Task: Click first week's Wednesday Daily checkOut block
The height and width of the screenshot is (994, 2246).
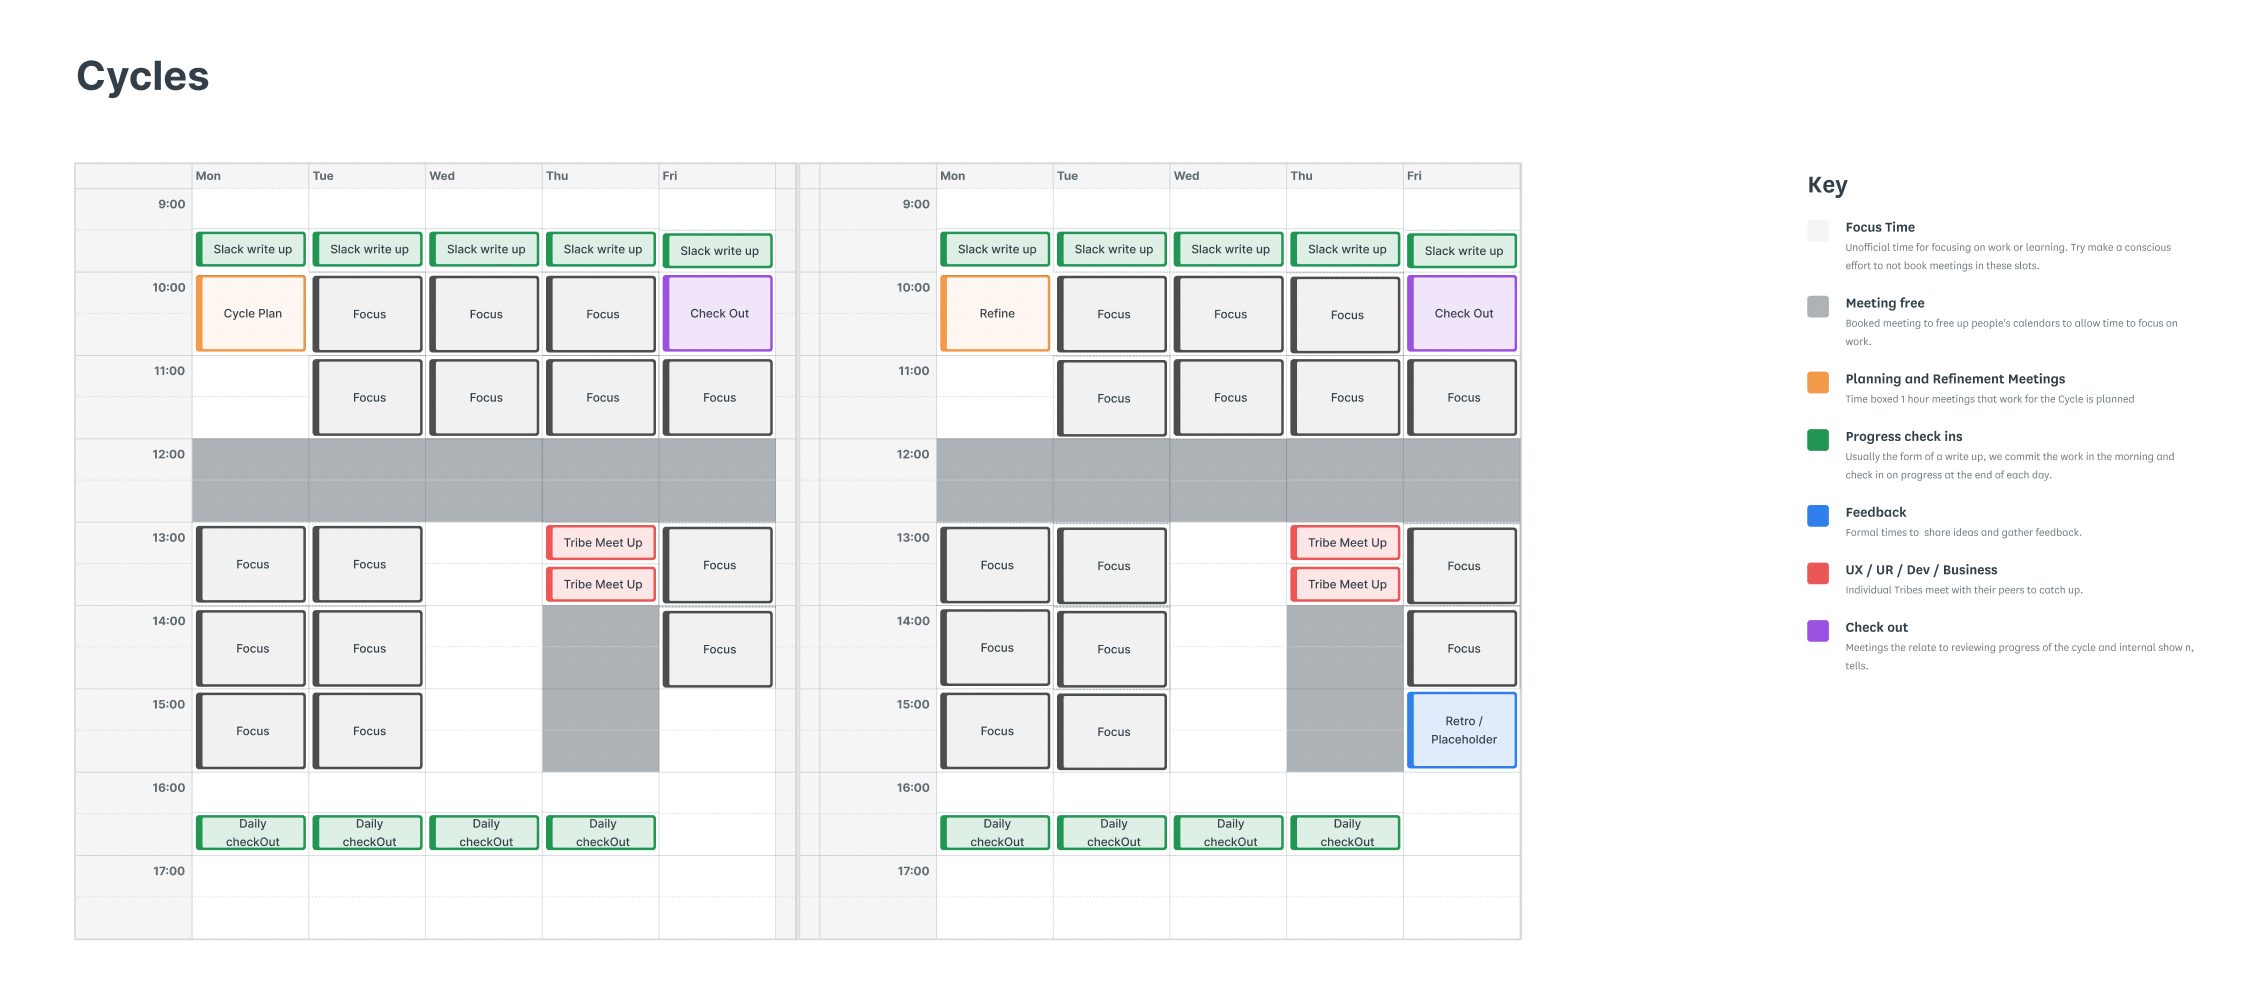Action: point(486,833)
